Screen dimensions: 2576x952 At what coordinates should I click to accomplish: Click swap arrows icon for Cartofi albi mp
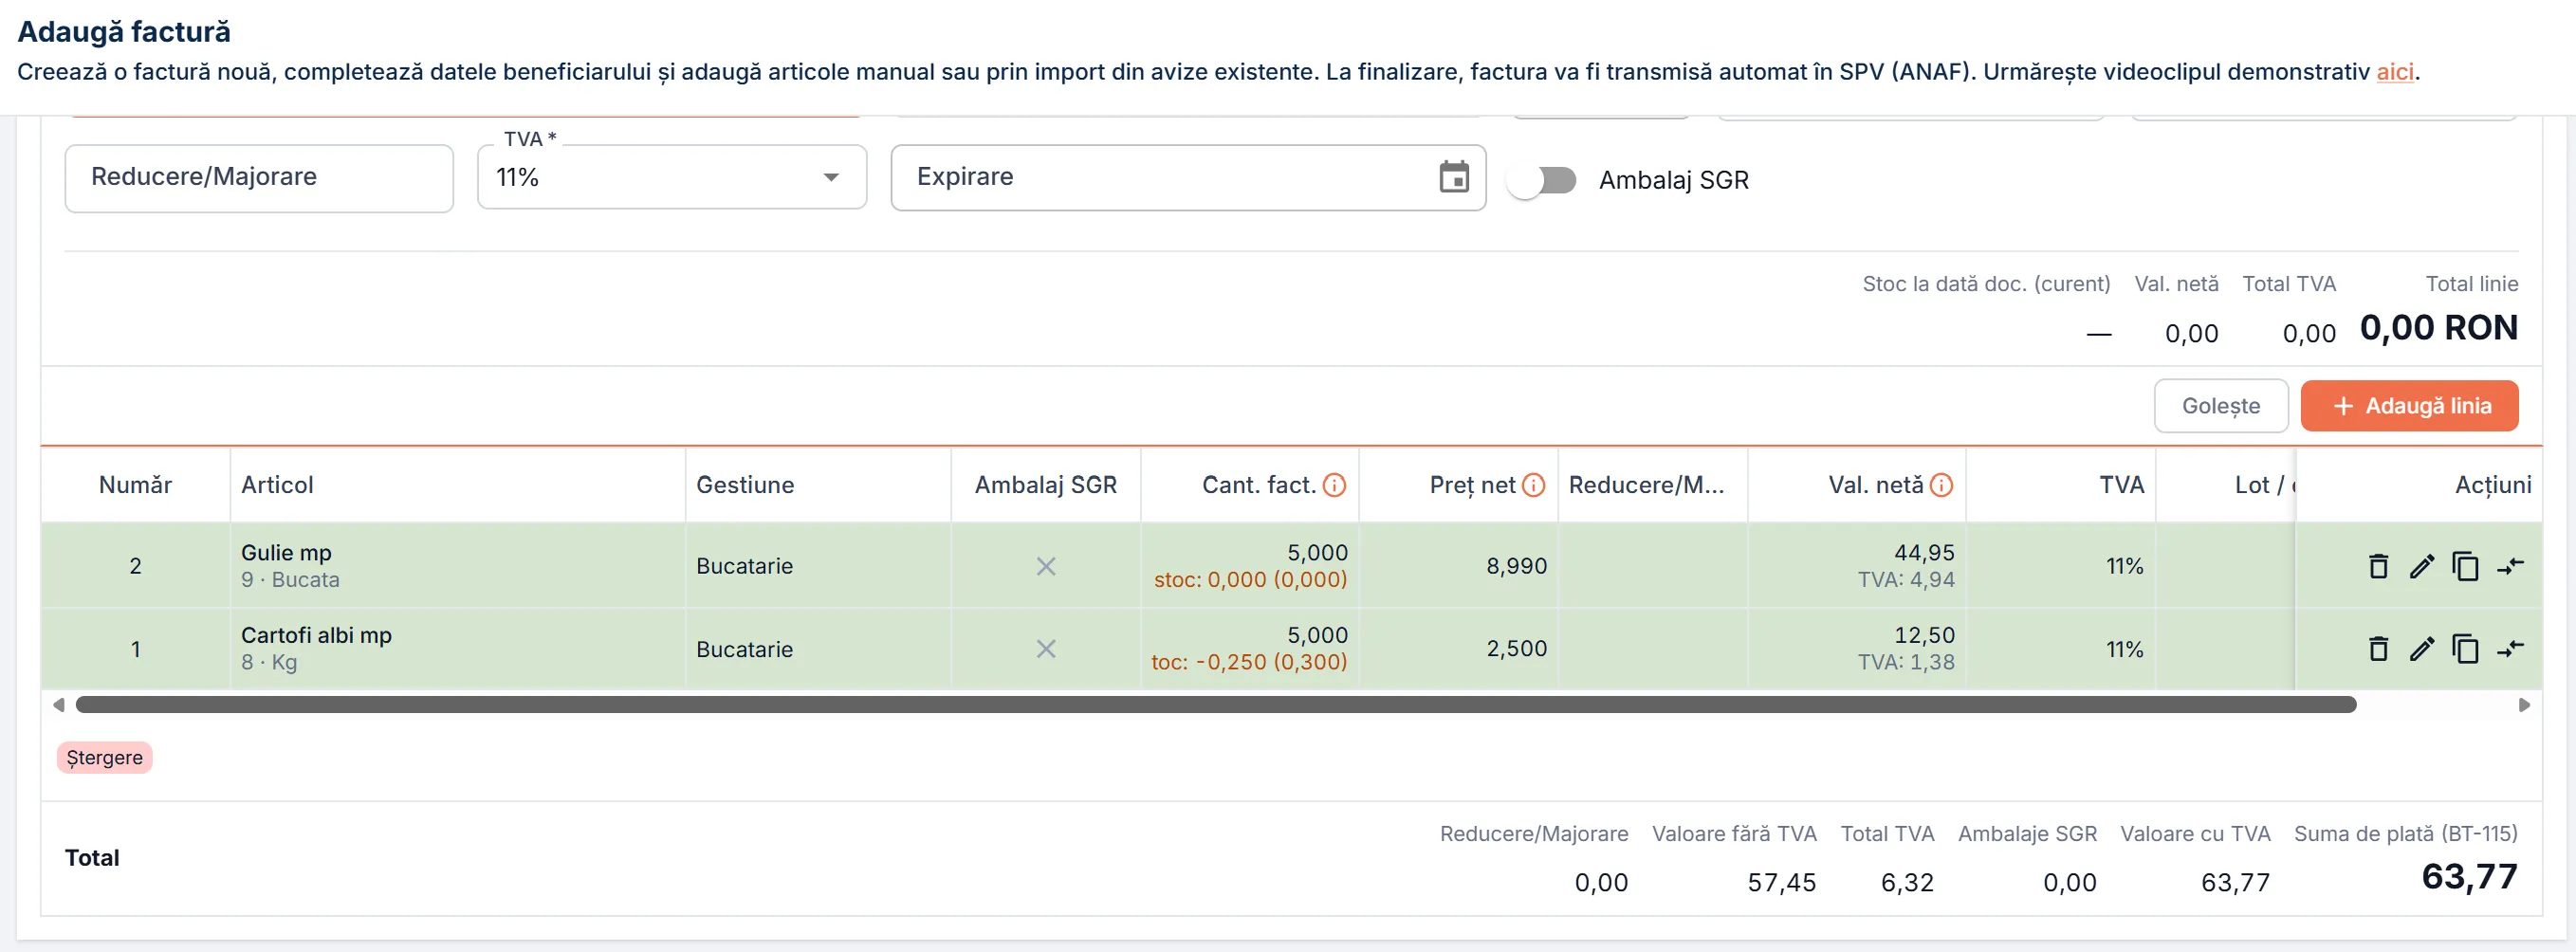pyautogui.click(x=2510, y=649)
